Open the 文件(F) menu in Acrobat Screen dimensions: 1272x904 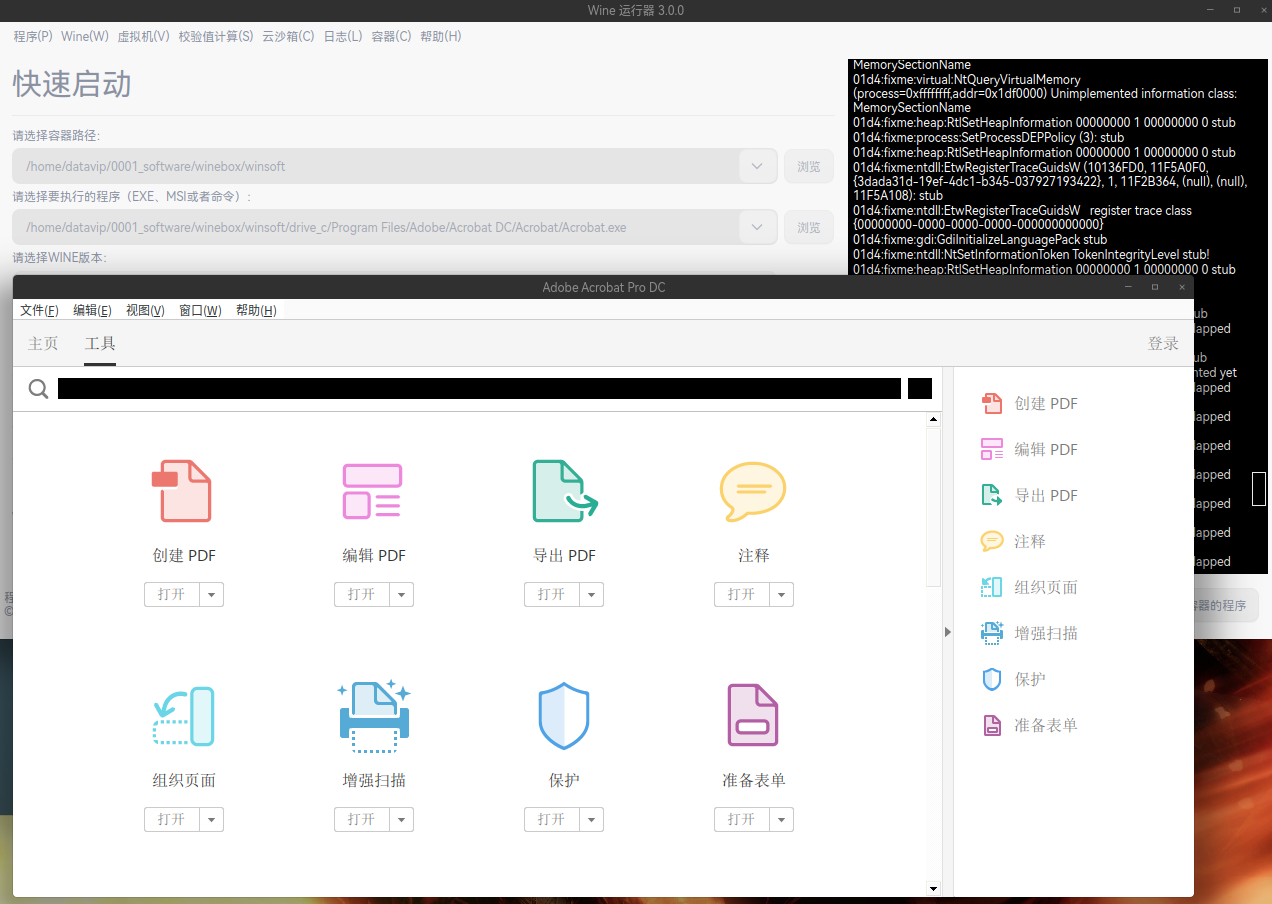click(39, 310)
